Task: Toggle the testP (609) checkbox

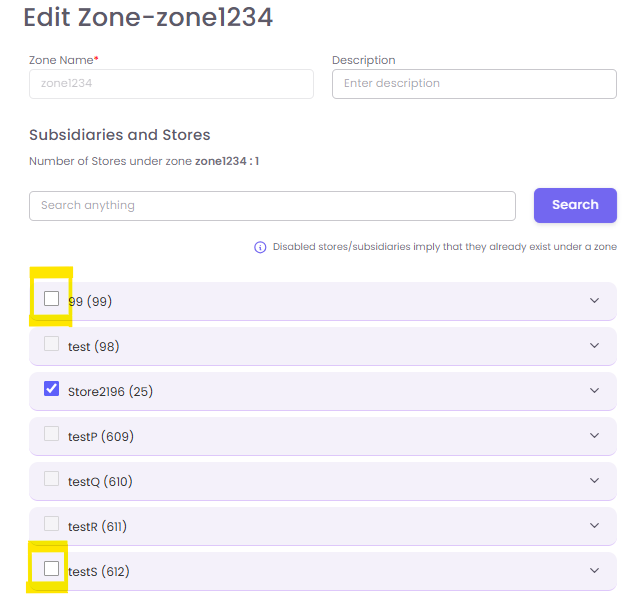Action: click(x=52, y=435)
